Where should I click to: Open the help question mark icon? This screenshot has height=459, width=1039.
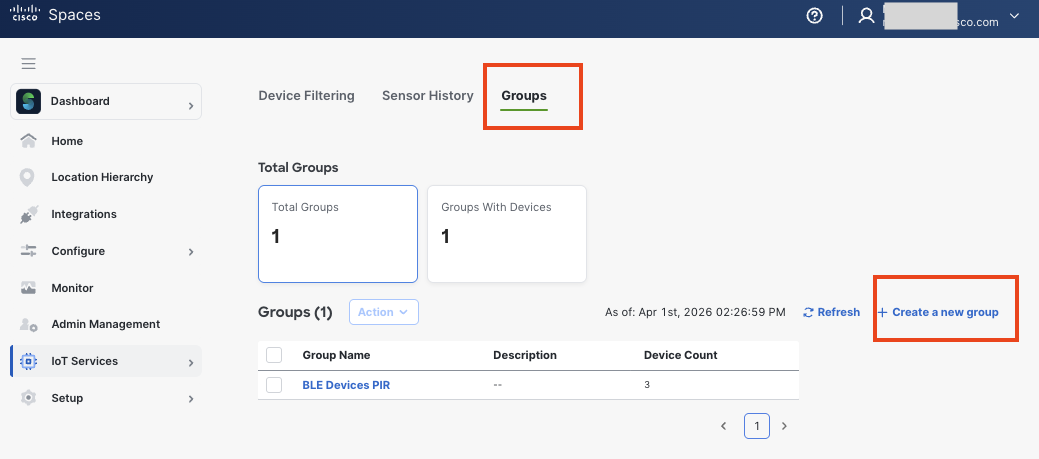click(x=815, y=17)
